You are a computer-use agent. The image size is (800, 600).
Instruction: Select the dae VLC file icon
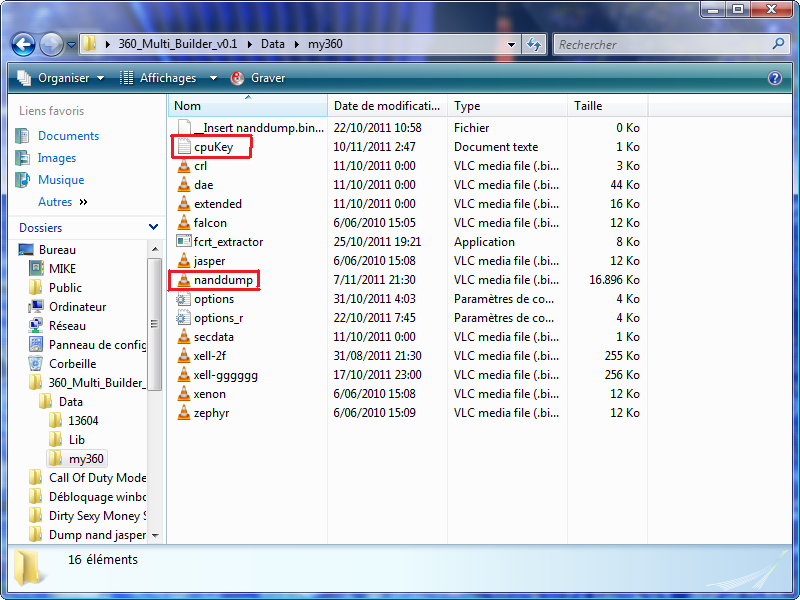click(184, 185)
